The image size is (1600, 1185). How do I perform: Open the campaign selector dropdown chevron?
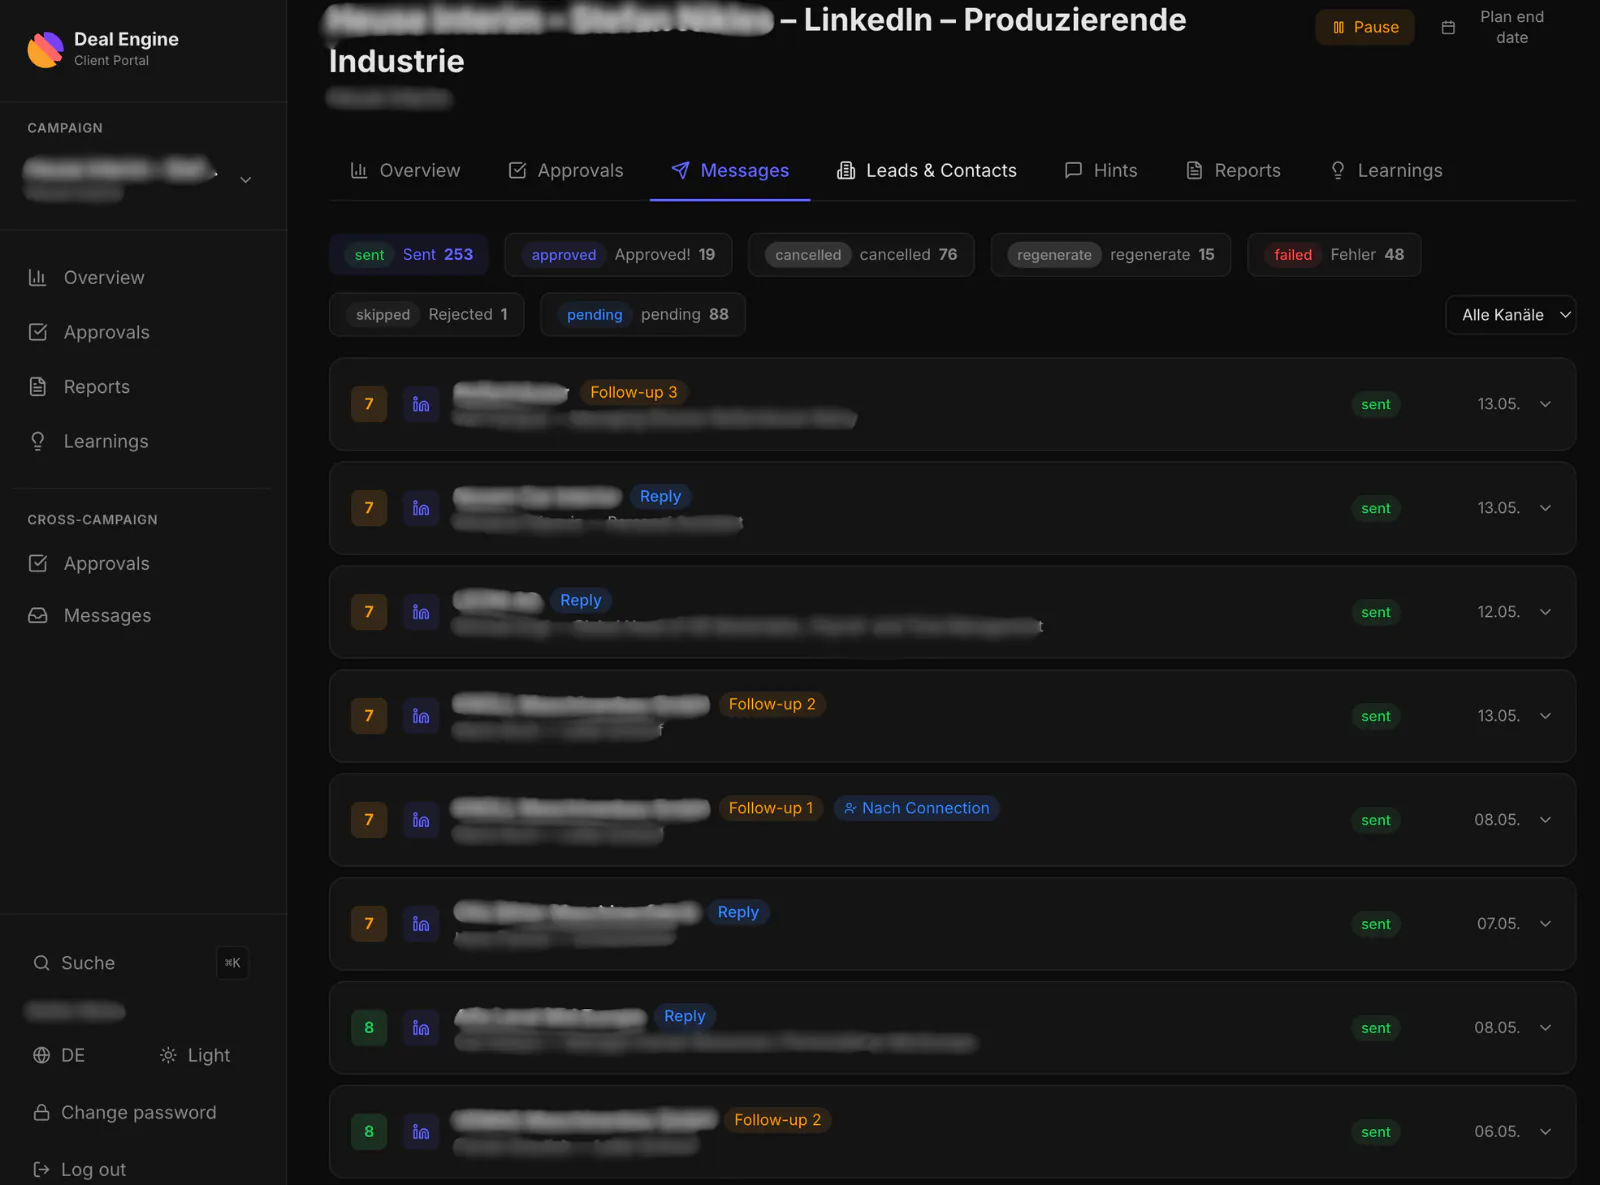(245, 180)
